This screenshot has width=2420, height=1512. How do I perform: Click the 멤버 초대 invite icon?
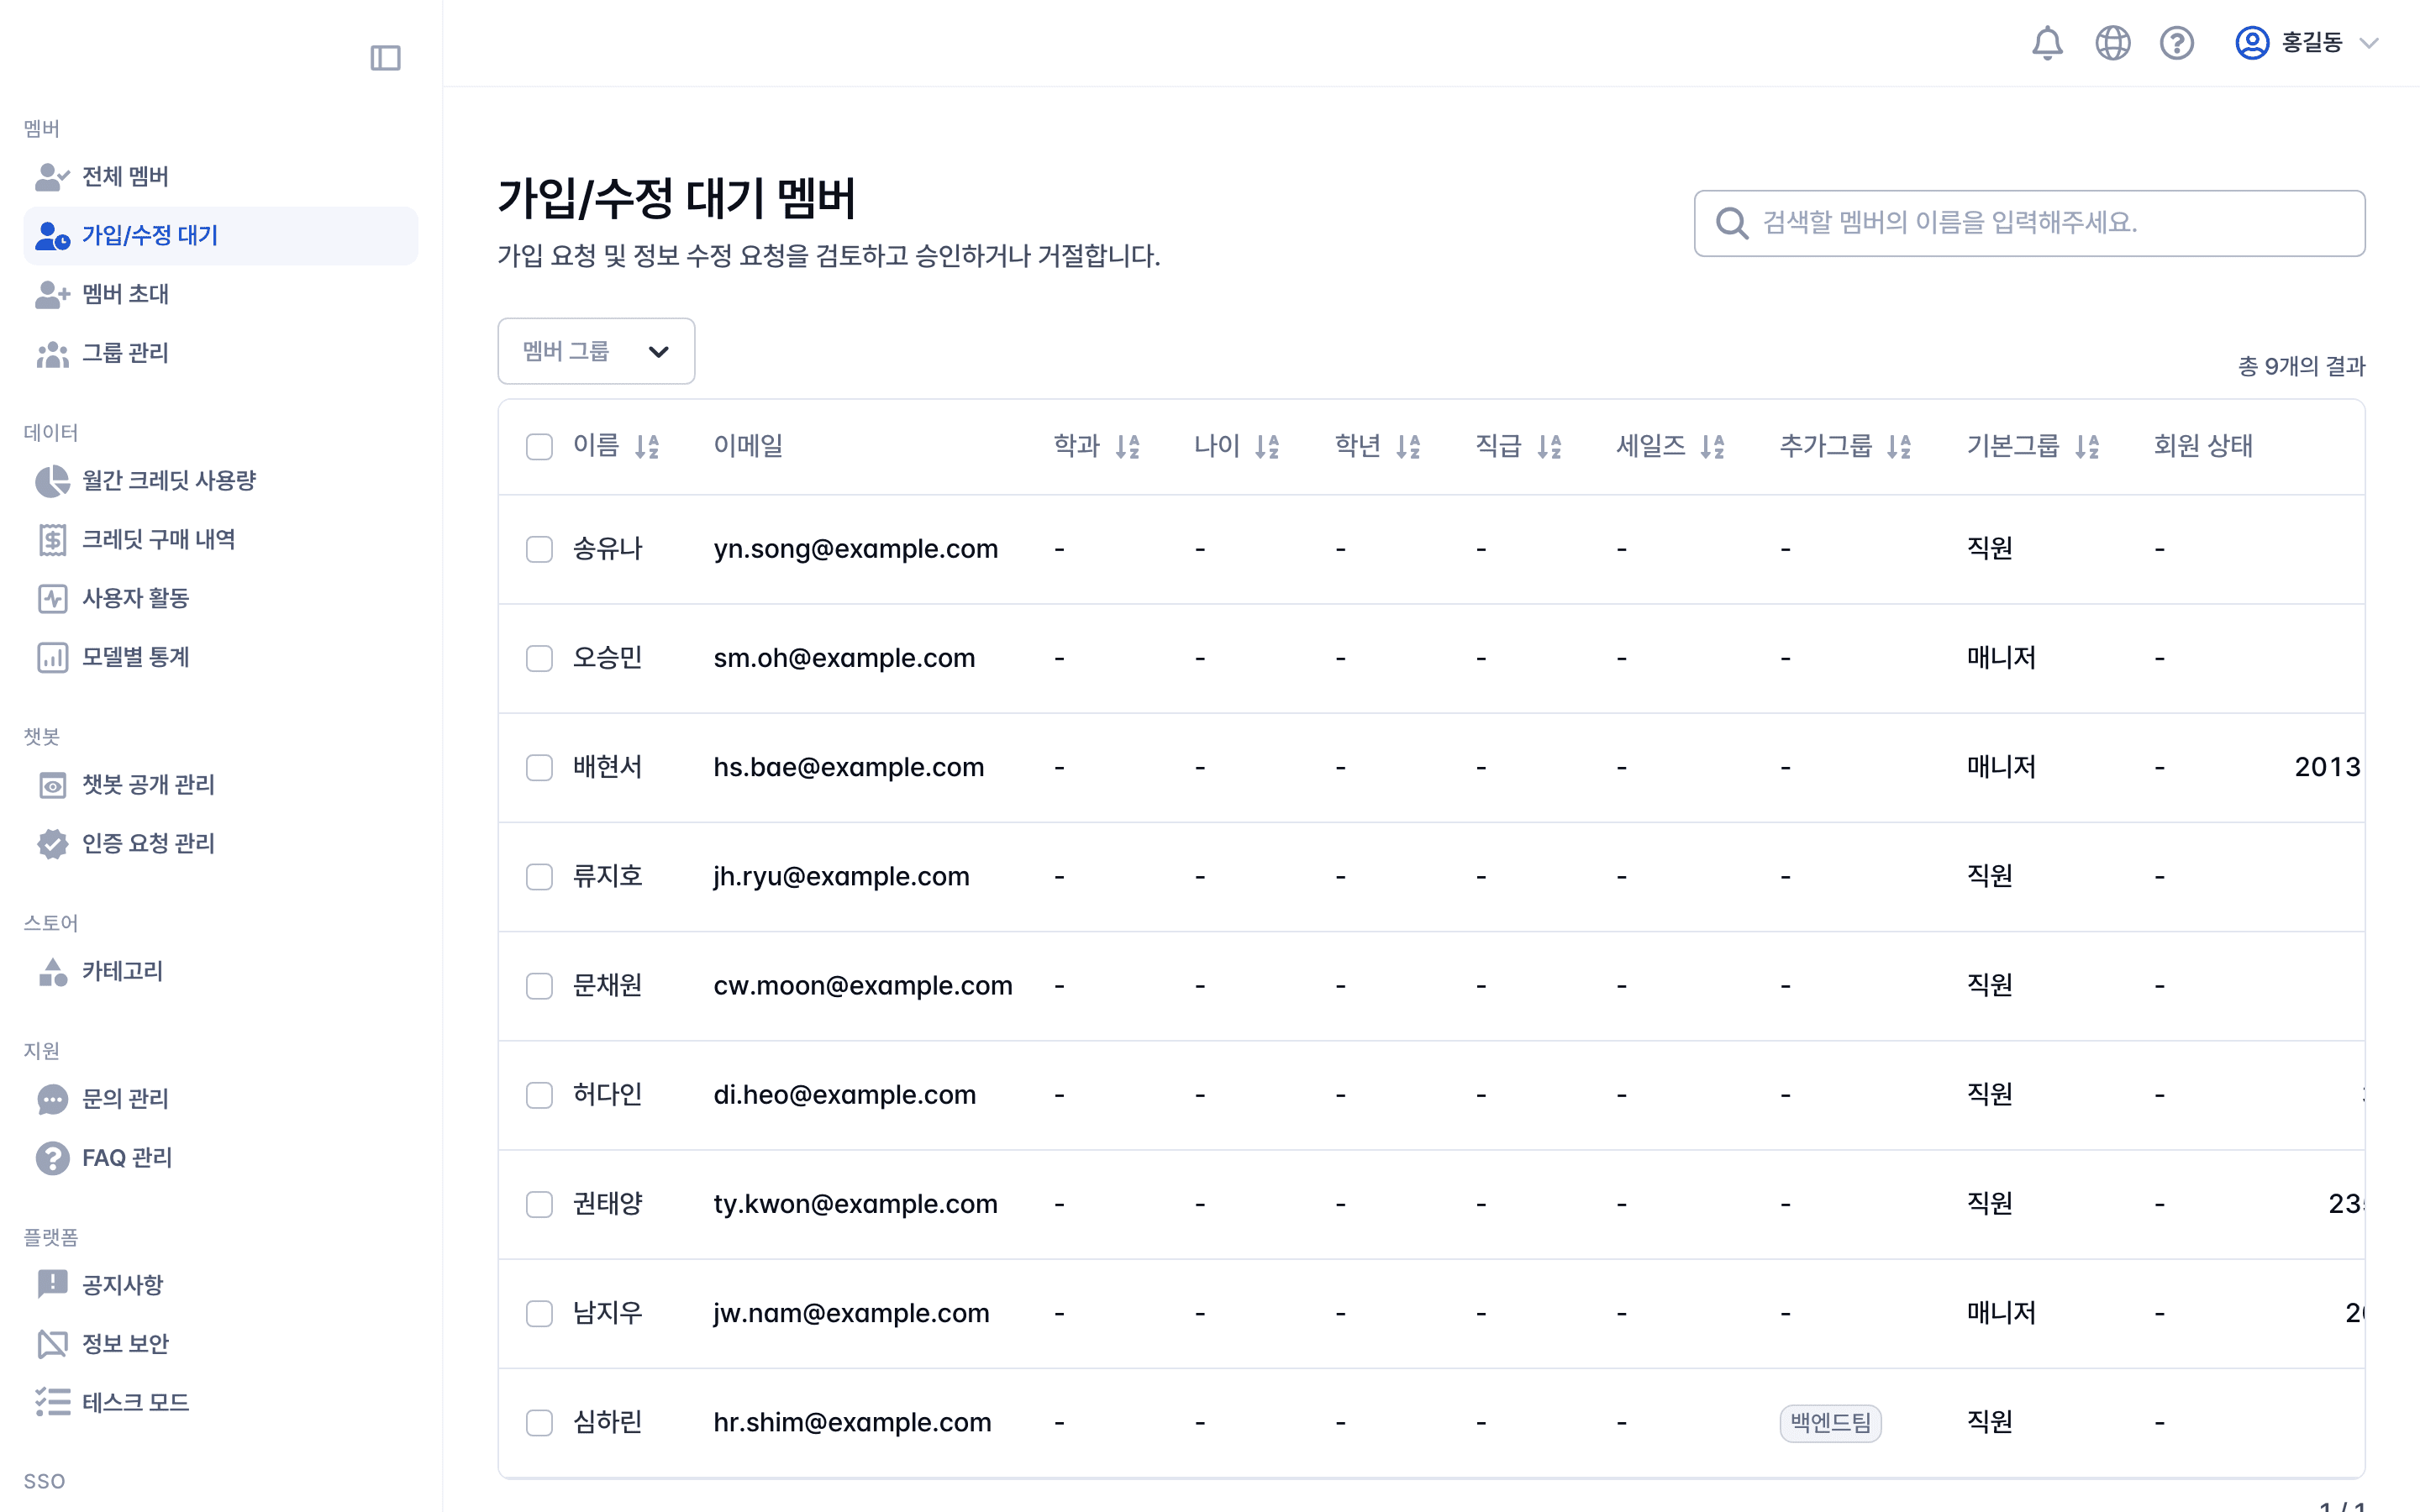coord(51,294)
